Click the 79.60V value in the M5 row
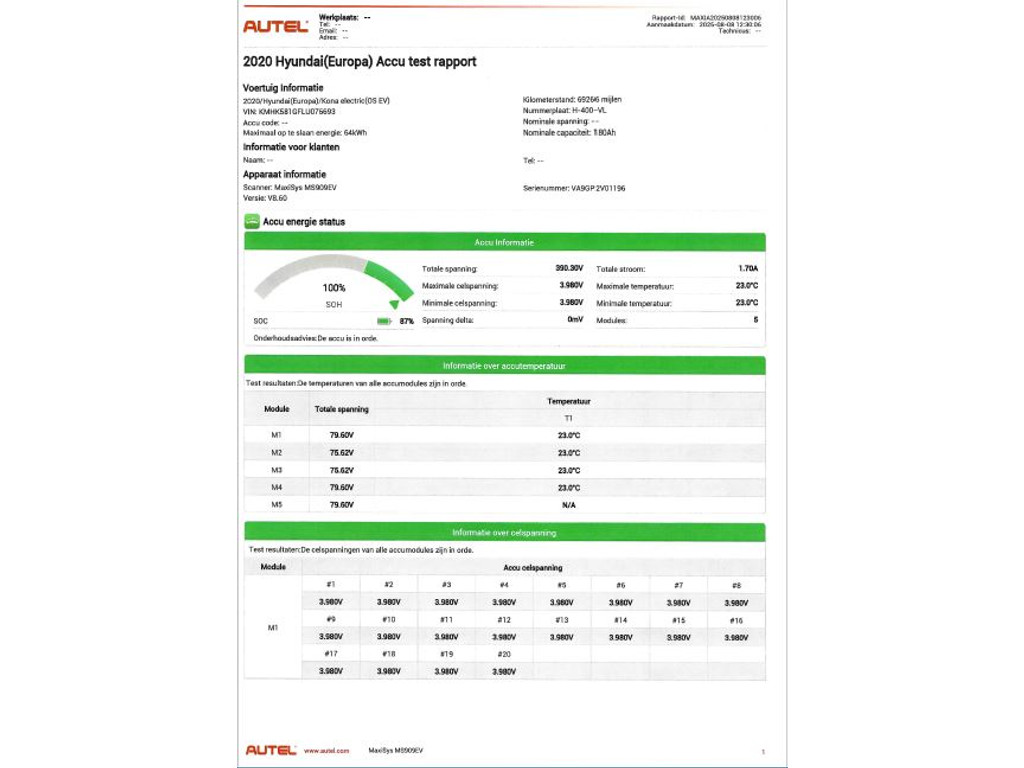The width and height of the screenshot is (1024, 768). pyautogui.click(x=342, y=505)
